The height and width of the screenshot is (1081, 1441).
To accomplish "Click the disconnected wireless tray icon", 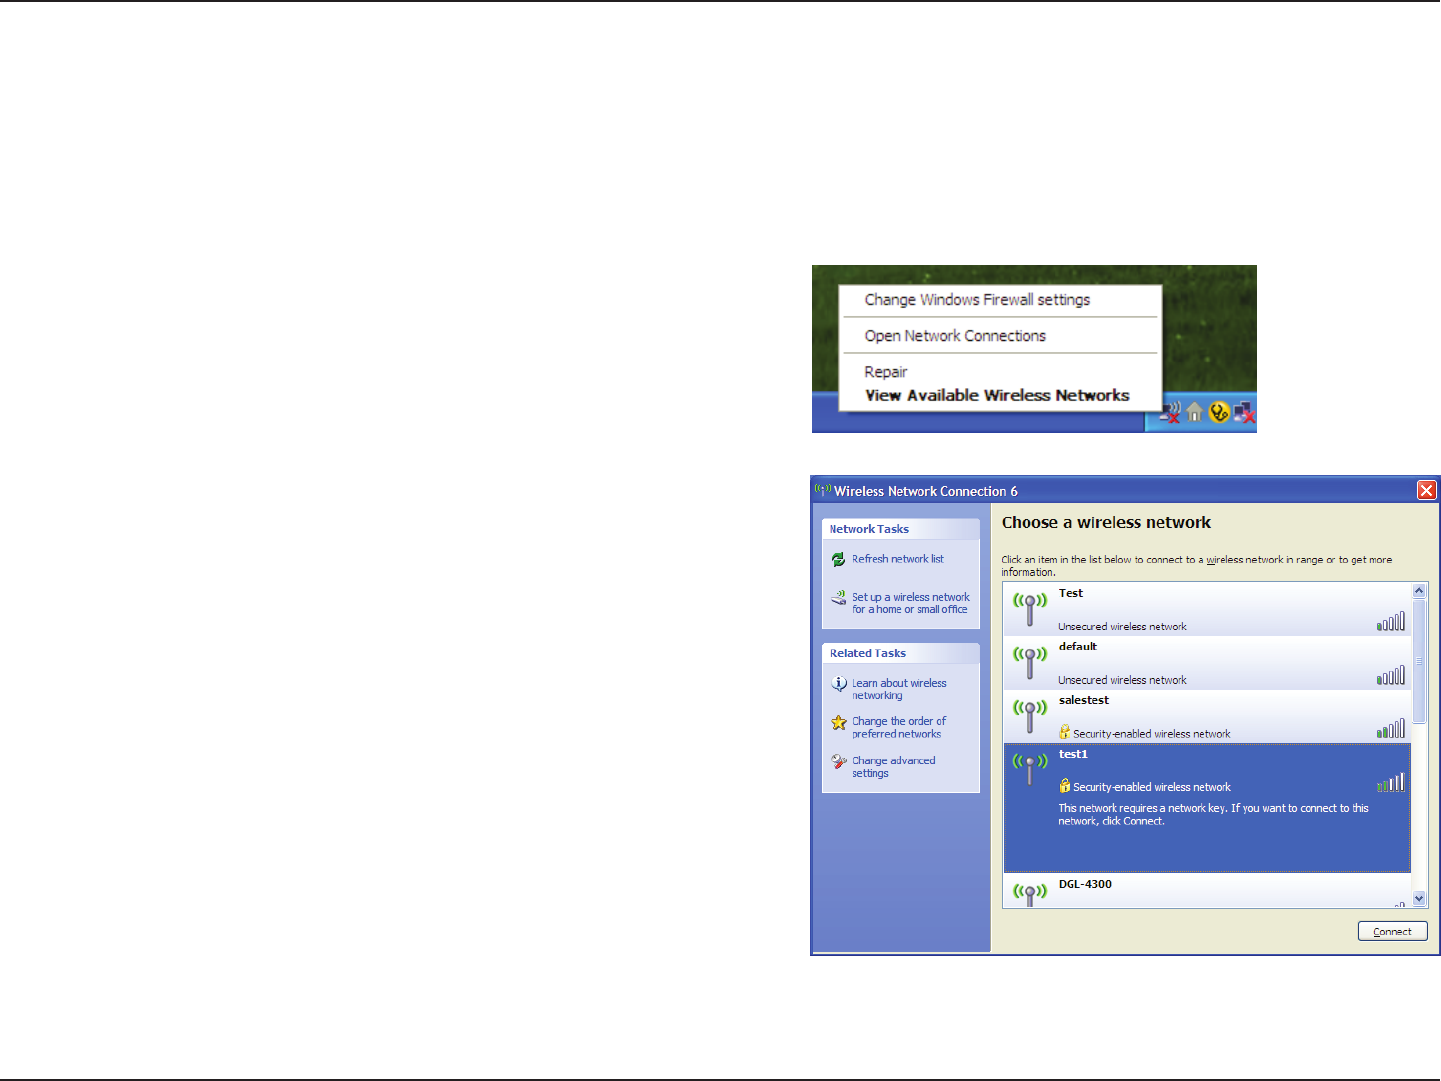I will 1170,412.
